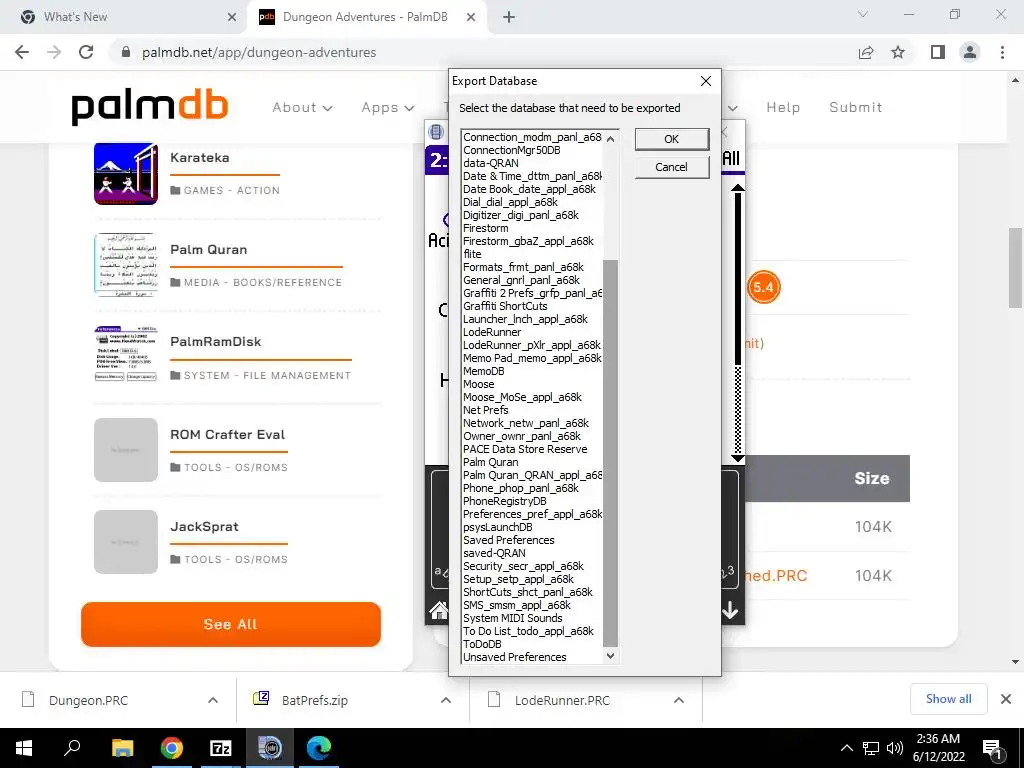
Task: Click the site lock icon
Action: coord(126,52)
